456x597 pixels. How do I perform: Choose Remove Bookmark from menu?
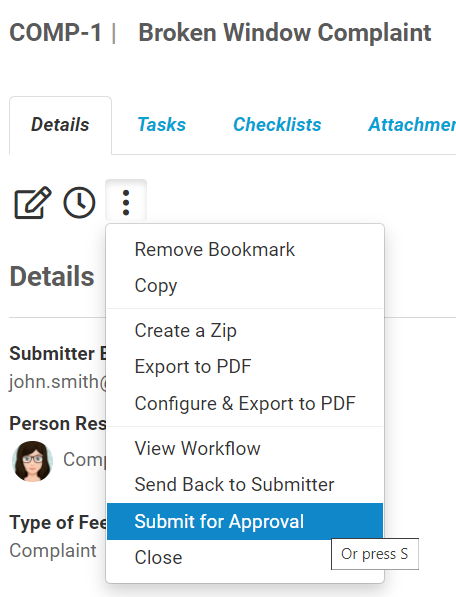pos(245,250)
